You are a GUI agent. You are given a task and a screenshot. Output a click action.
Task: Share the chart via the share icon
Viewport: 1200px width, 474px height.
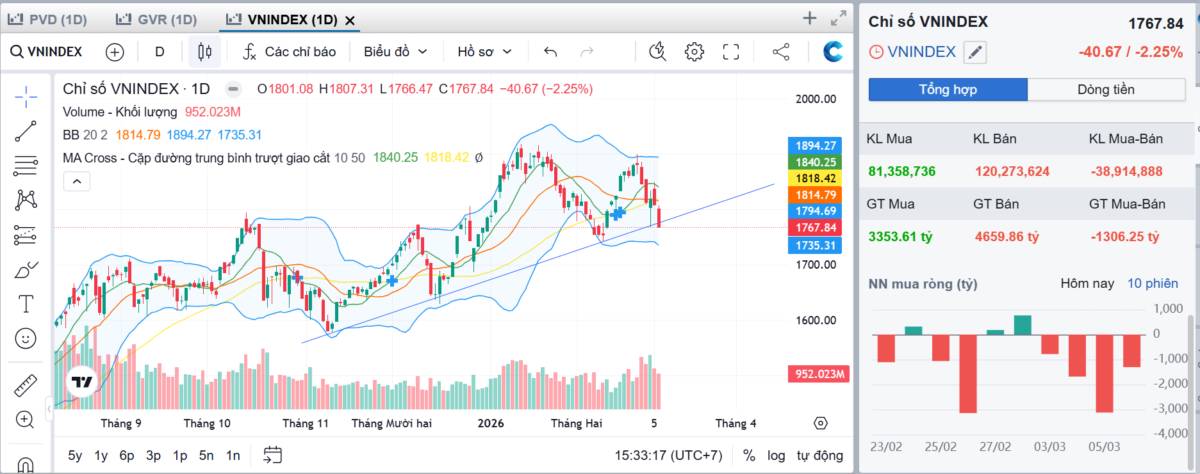(781, 52)
